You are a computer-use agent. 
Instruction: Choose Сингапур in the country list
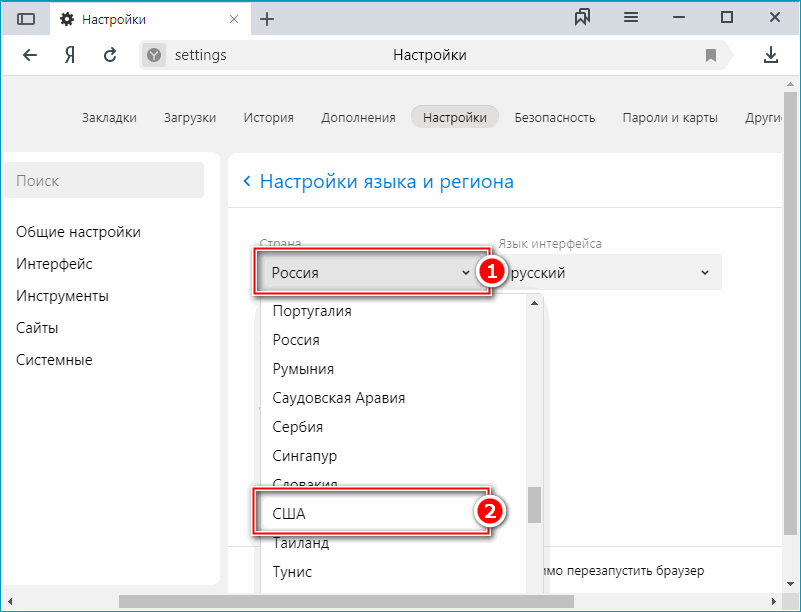[305, 456]
